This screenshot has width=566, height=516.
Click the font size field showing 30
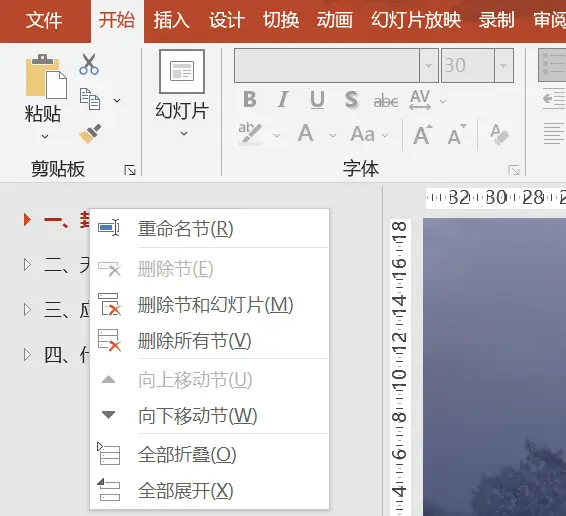point(468,66)
